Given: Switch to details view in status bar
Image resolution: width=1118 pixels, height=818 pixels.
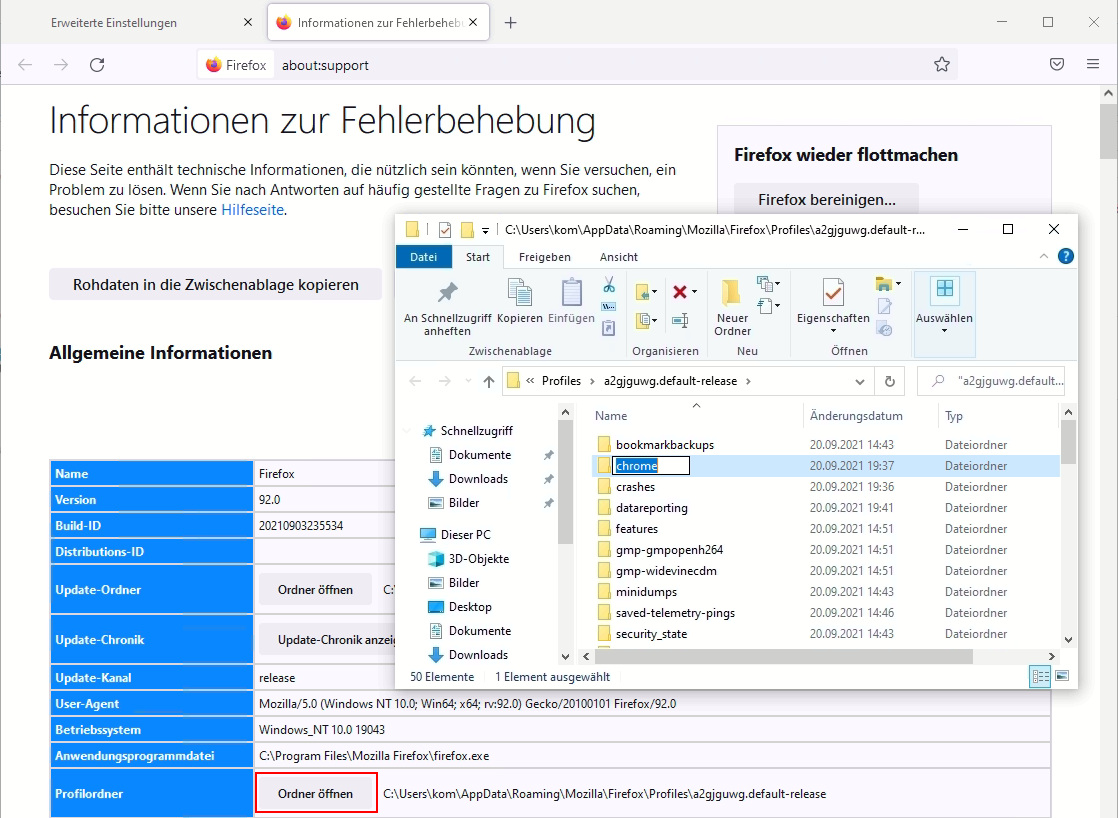Looking at the screenshot, I should (1040, 677).
